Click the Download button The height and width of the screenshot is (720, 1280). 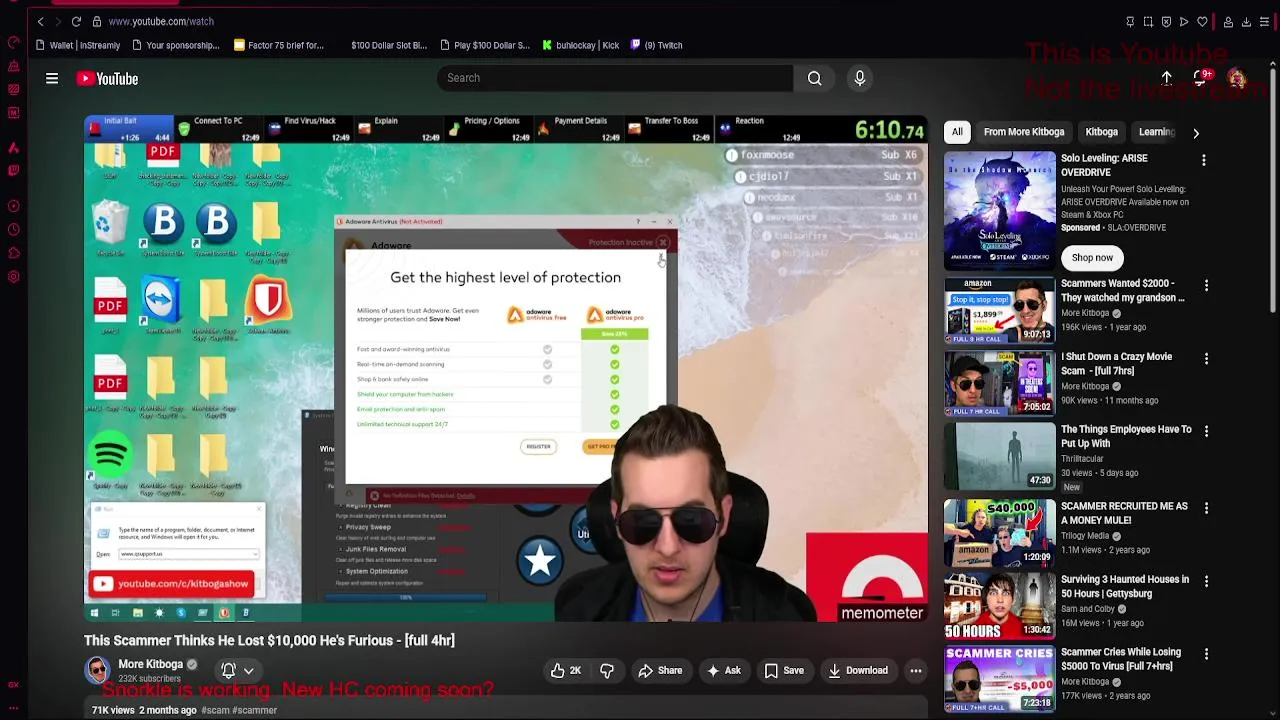coord(858,671)
